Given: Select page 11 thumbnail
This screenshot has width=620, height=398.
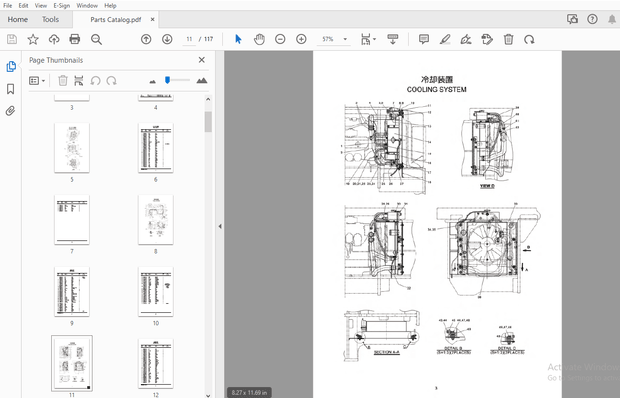Looking at the screenshot, I should click(x=72, y=363).
